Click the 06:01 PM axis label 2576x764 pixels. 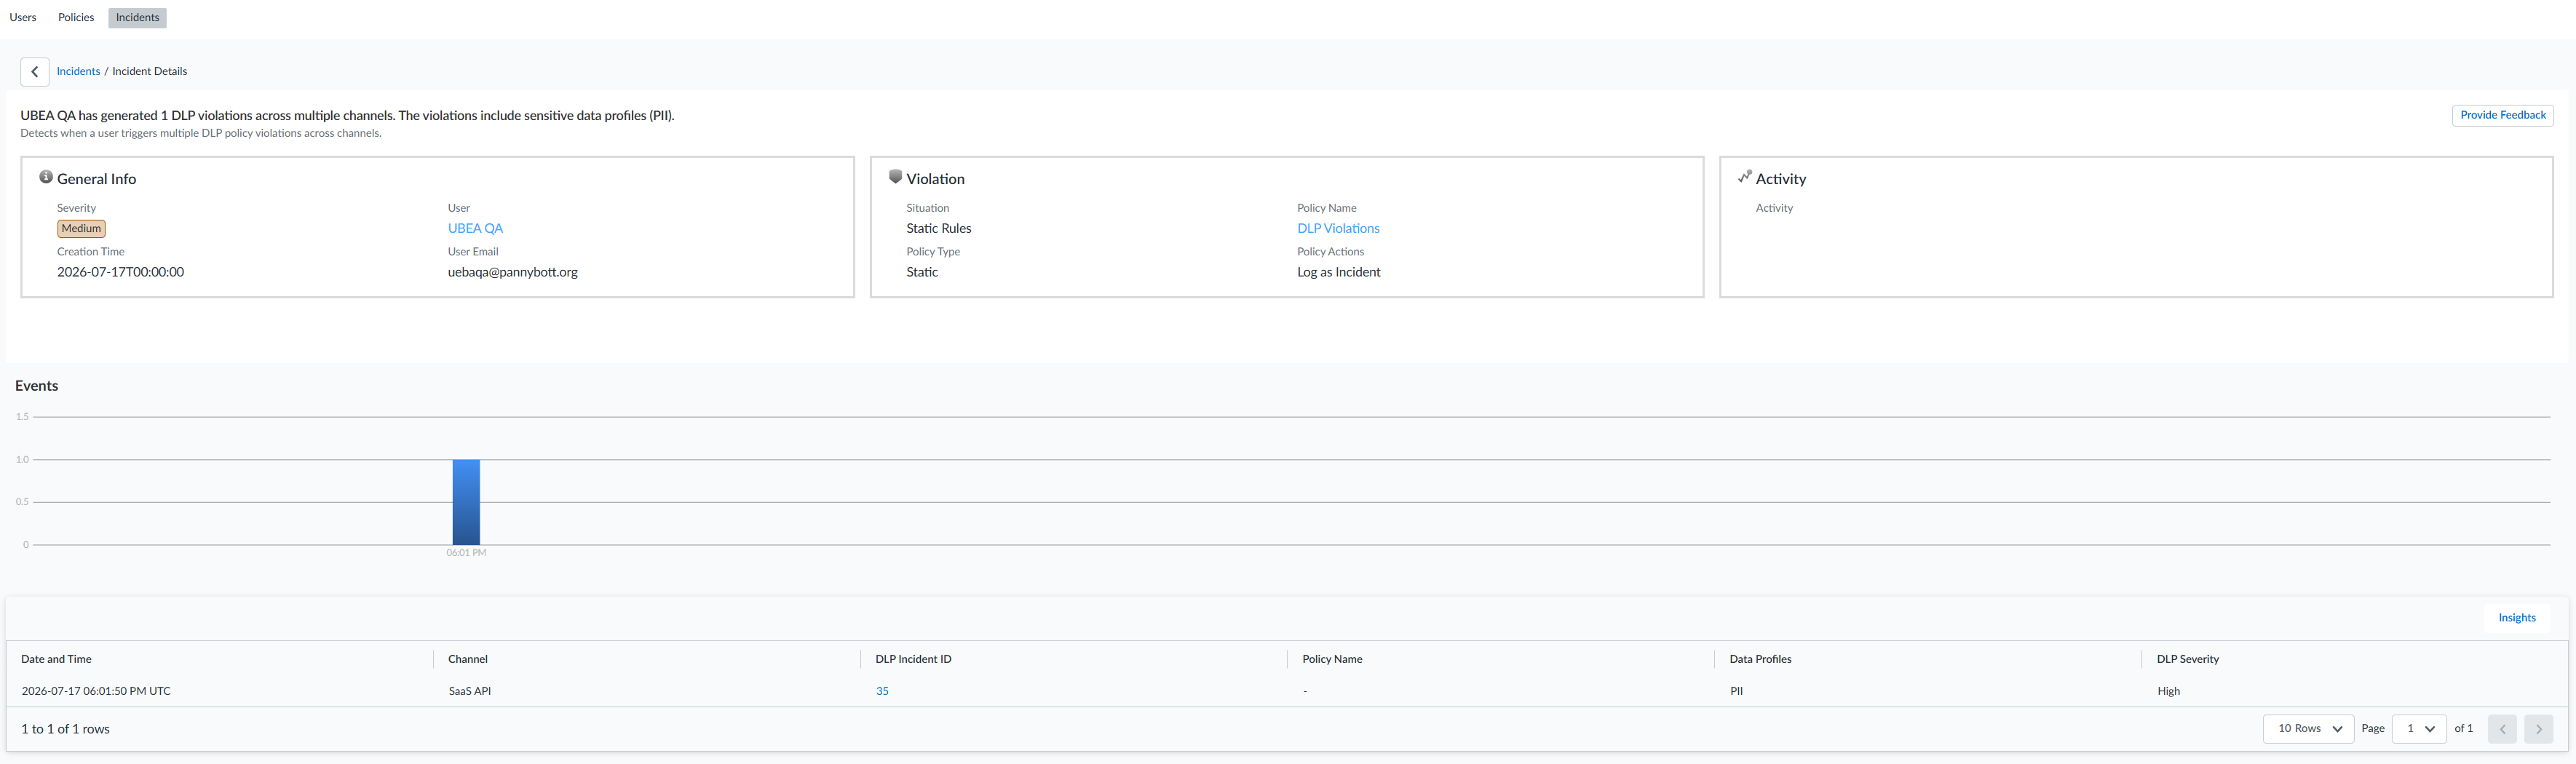466,553
